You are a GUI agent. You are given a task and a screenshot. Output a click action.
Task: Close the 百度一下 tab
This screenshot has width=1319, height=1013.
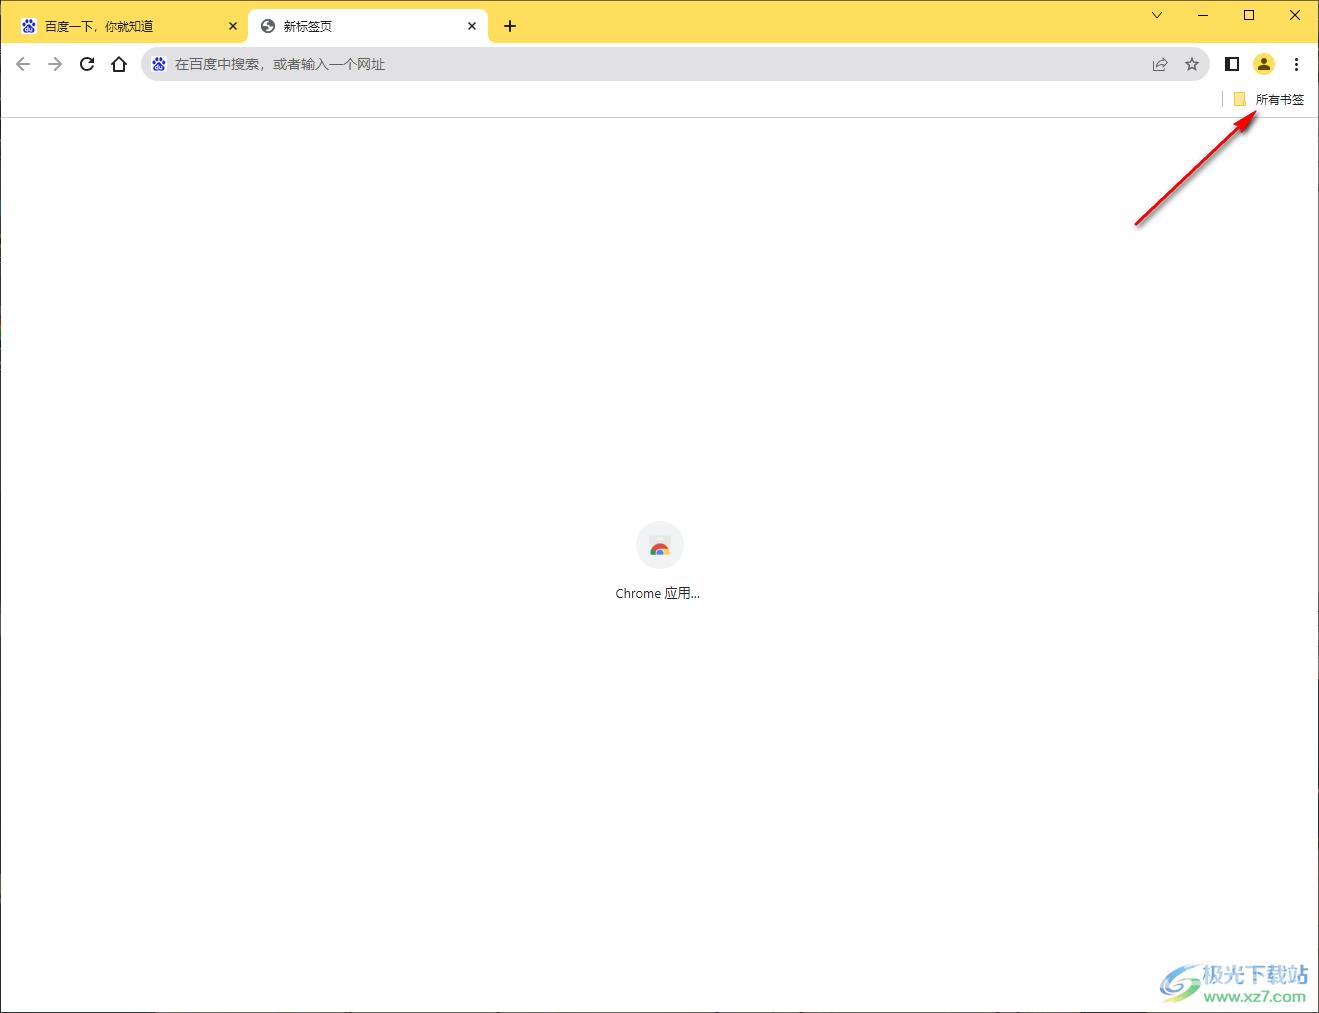[232, 26]
